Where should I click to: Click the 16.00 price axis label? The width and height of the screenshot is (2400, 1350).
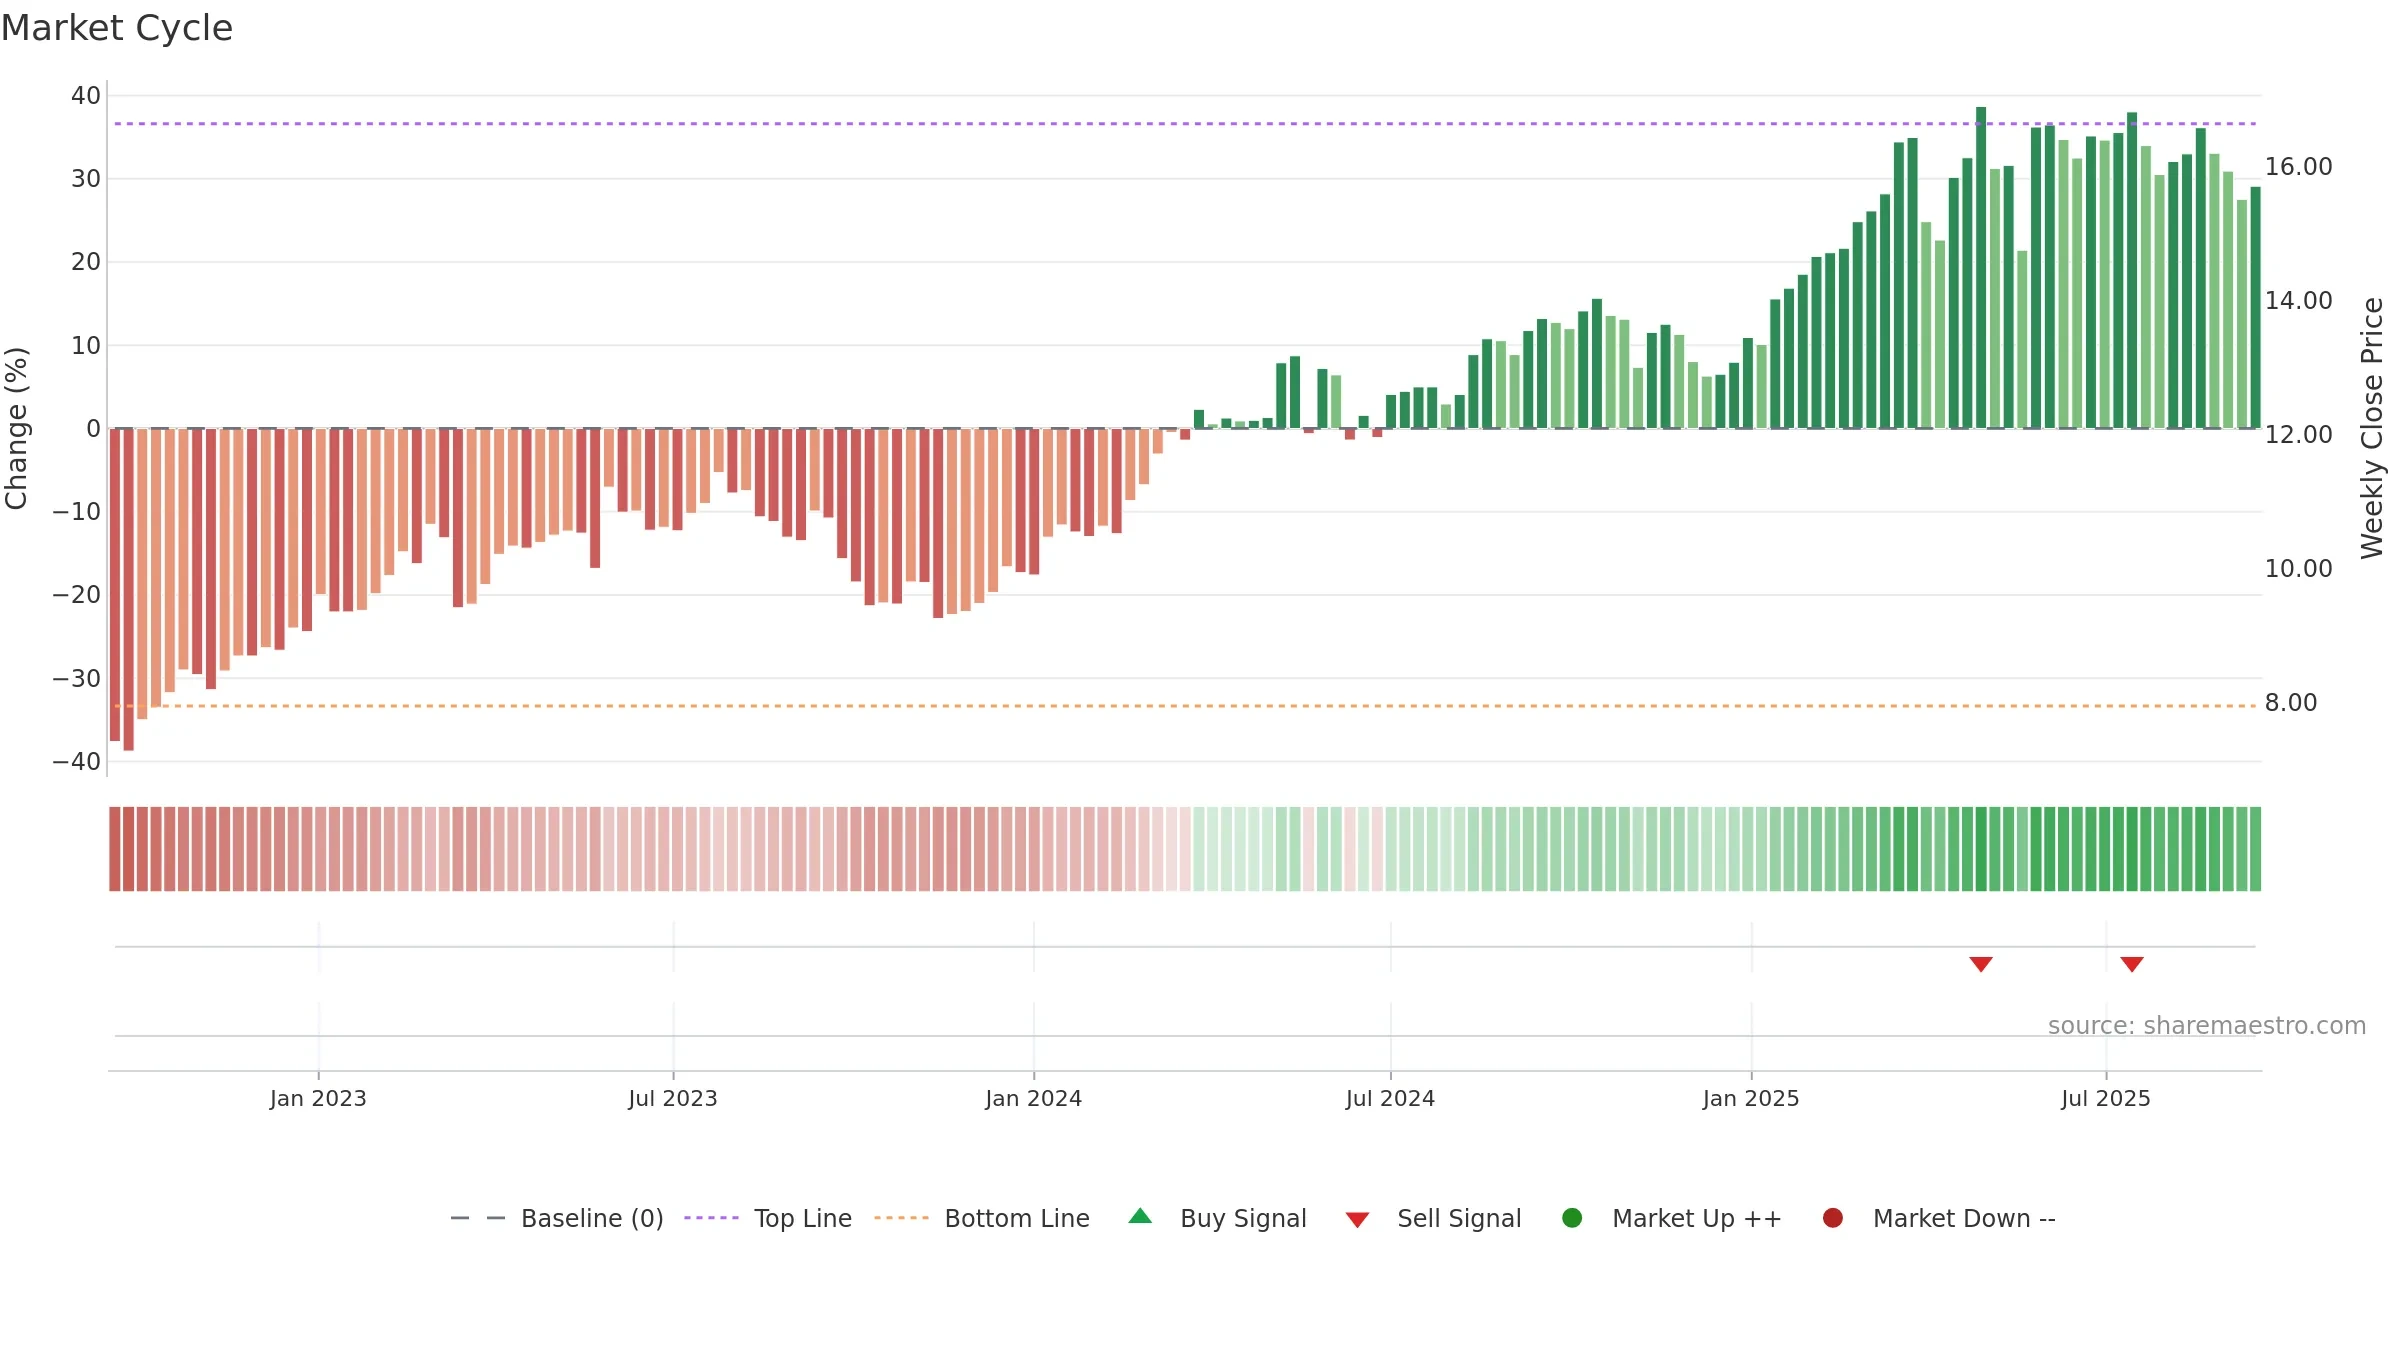point(2298,166)
